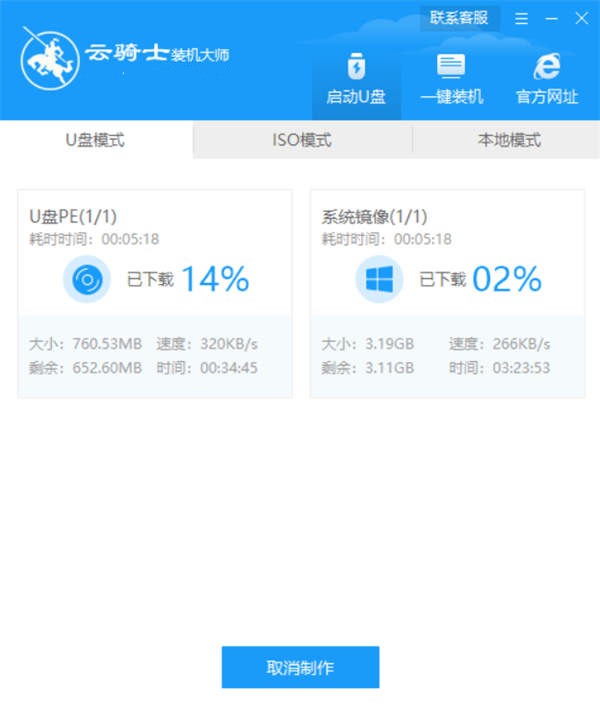Open the hamburger menu icon
The width and height of the screenshot is (600, 722).
pos(521,18)
